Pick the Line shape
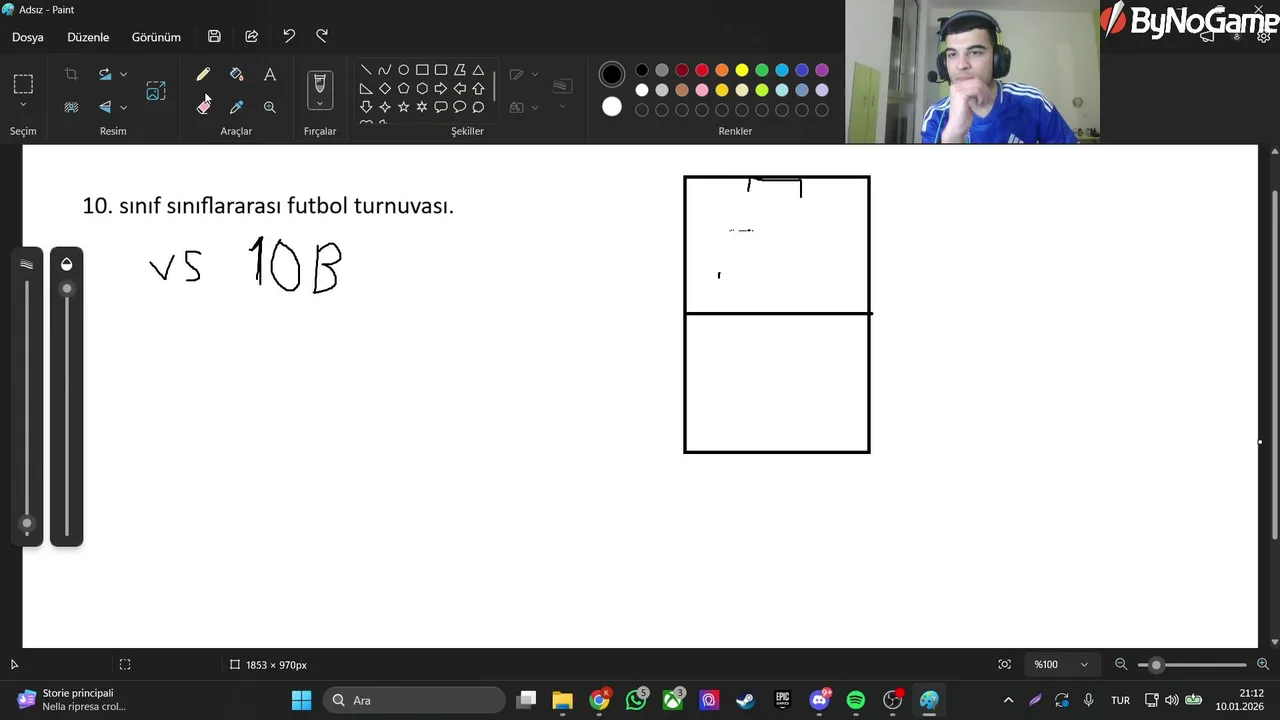 pos(366,70)
